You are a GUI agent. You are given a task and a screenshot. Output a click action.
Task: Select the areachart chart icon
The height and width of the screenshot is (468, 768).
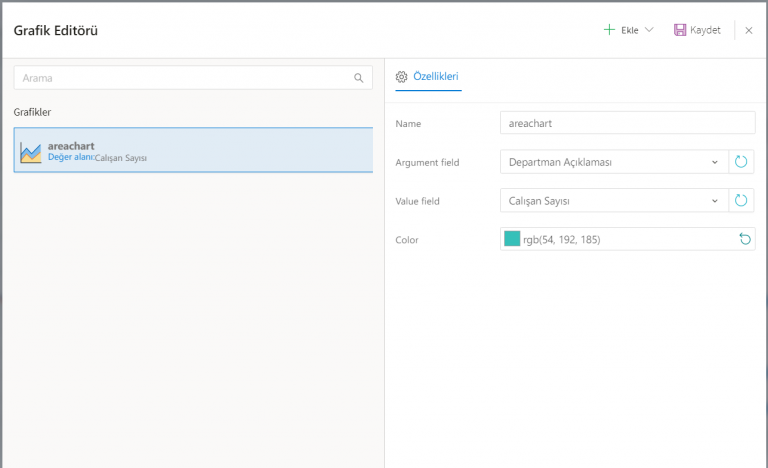30,152
